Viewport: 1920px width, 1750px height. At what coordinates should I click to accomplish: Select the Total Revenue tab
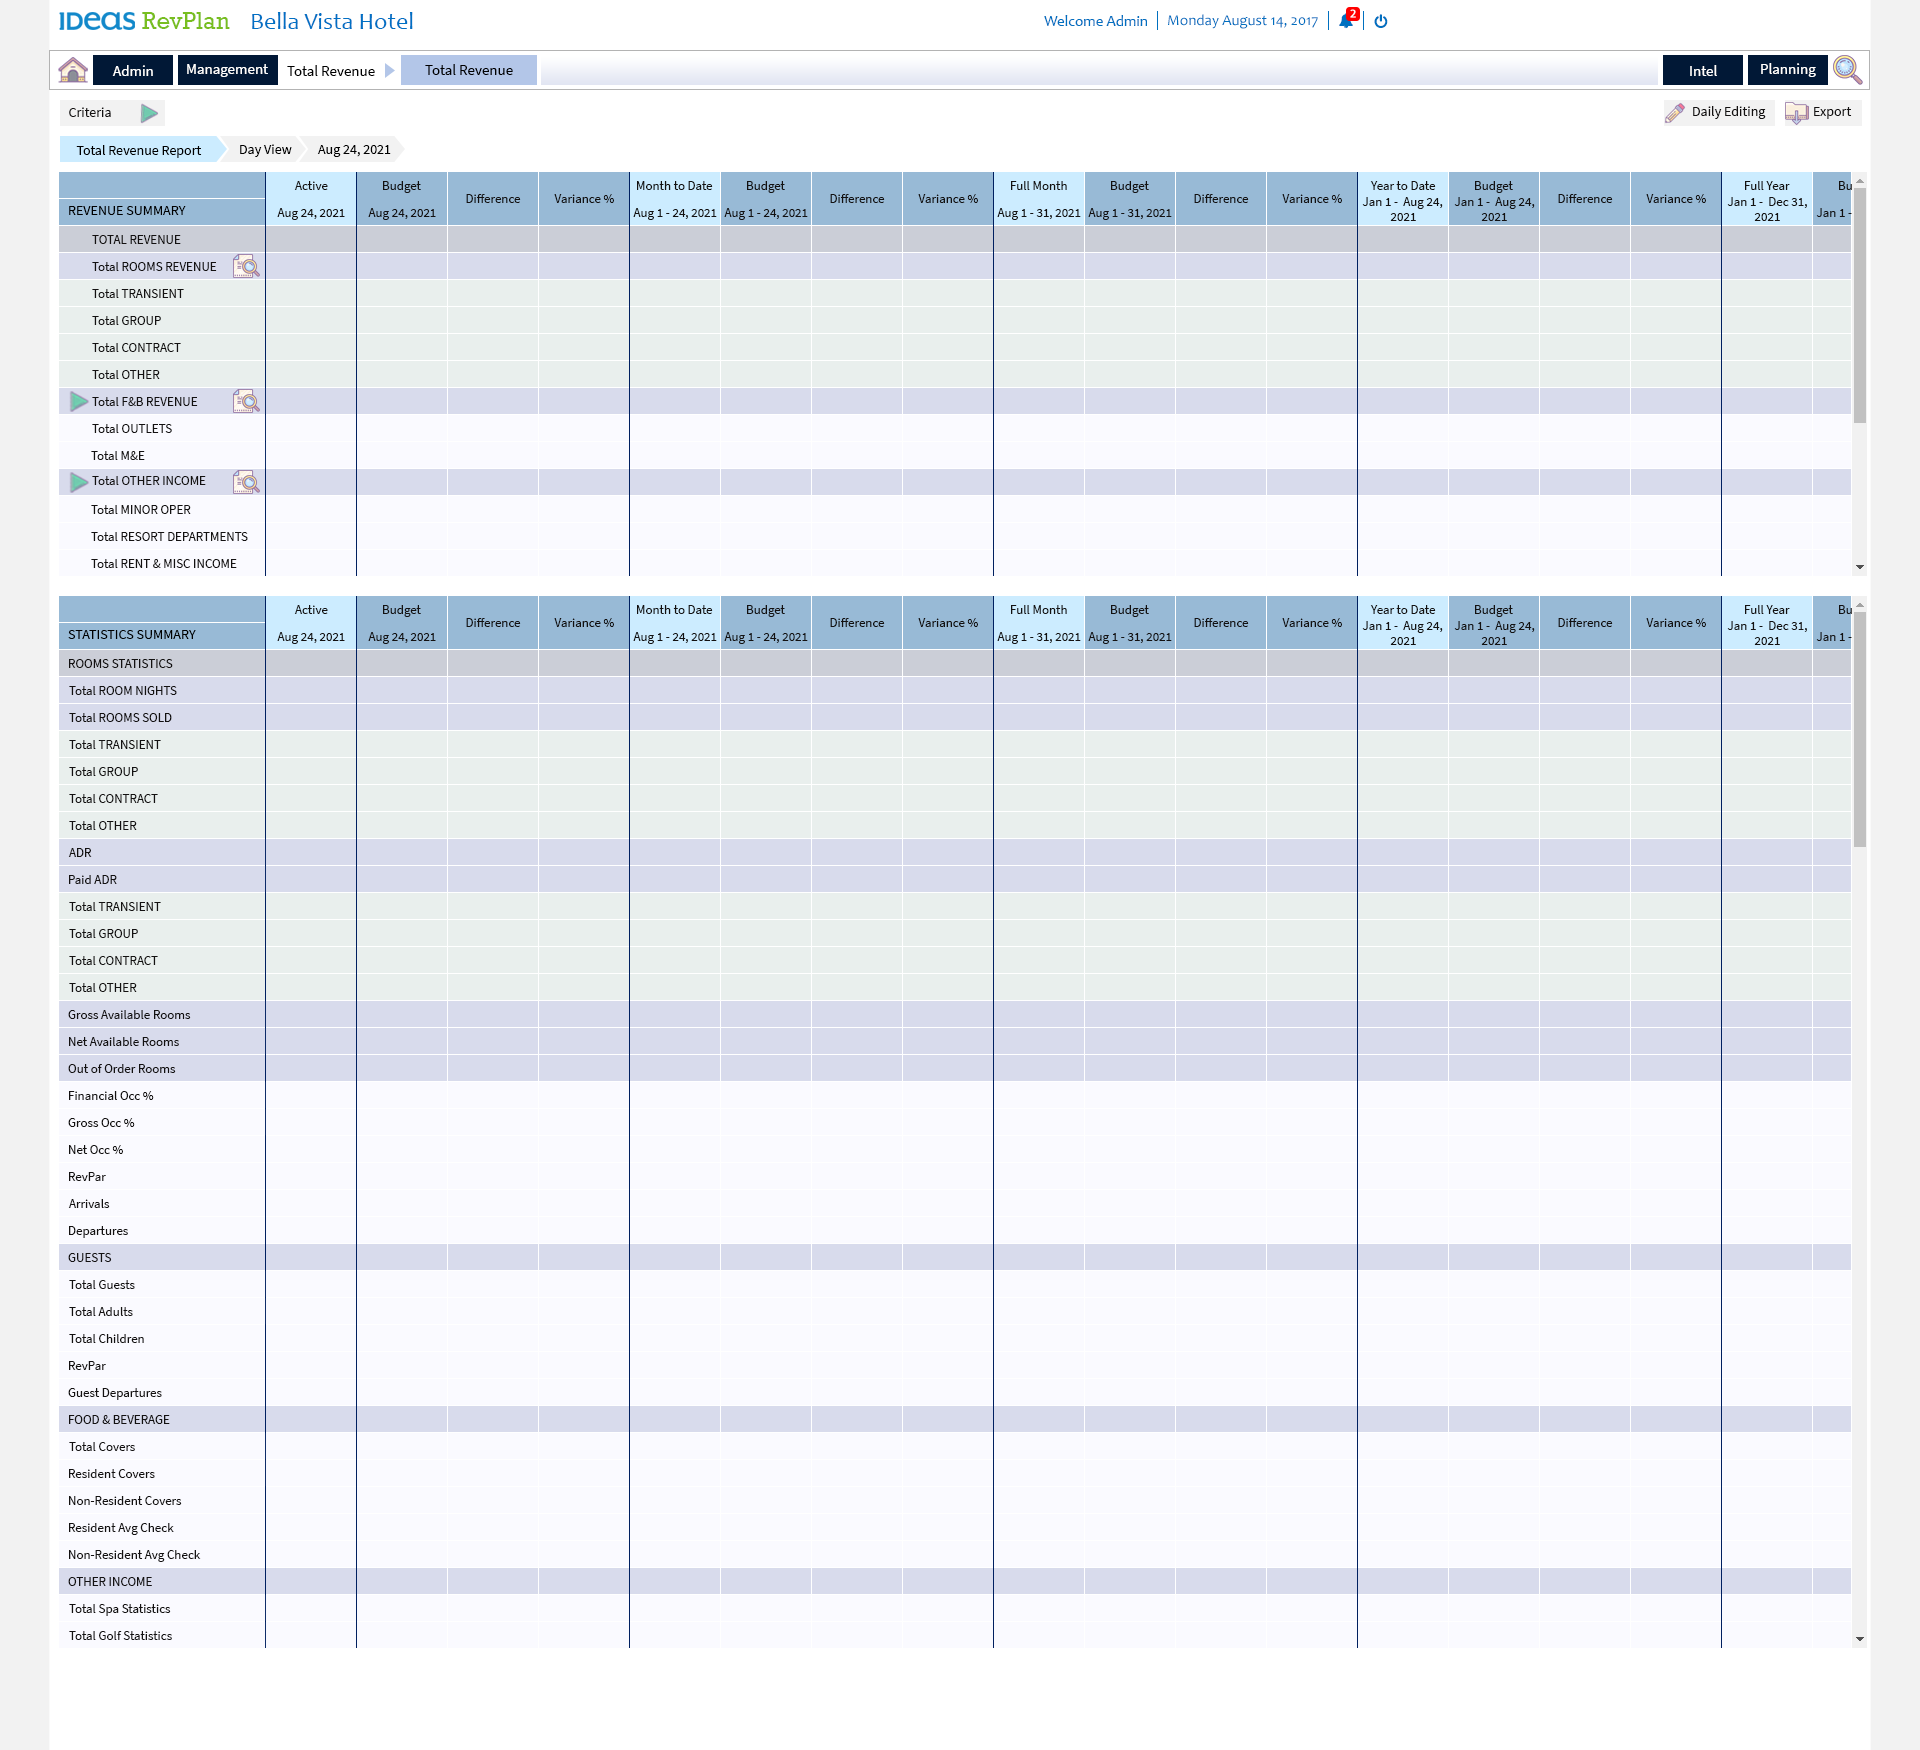point(468,70)
